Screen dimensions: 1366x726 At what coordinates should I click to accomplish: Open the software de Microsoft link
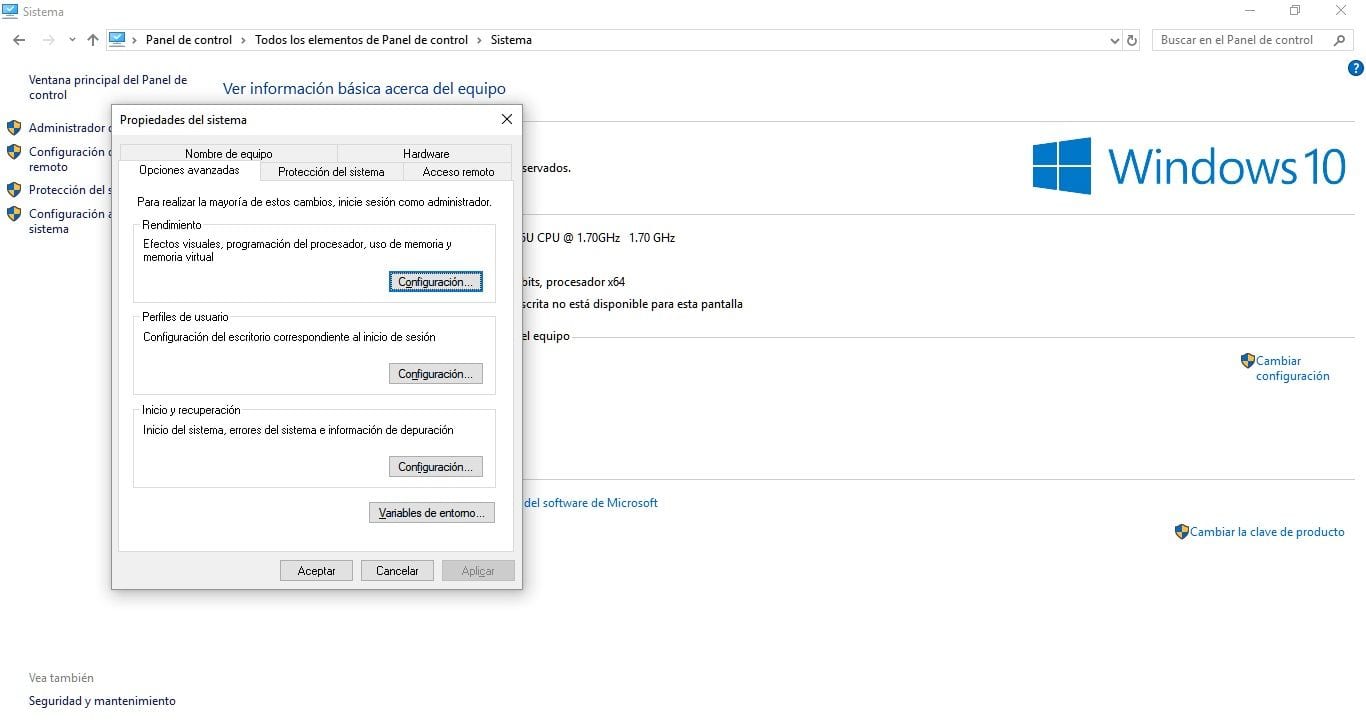tap(591, 503)
